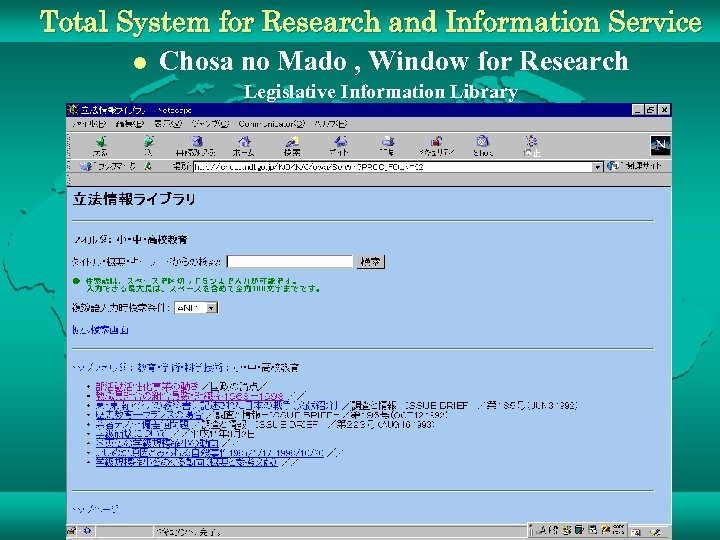The height and width of the screenshot is (540, 720).
Task: Click the status bar message text
Action: point(188,532)
